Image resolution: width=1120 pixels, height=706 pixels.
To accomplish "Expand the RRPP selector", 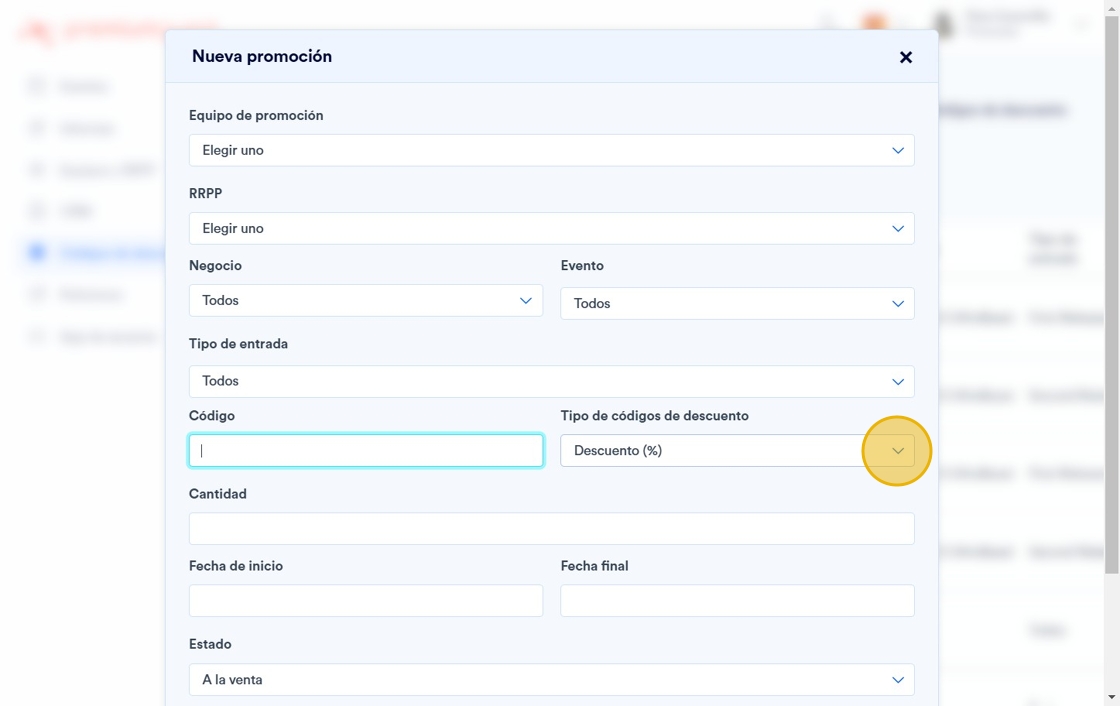I will pyautogui.click(x=551, y=228).
